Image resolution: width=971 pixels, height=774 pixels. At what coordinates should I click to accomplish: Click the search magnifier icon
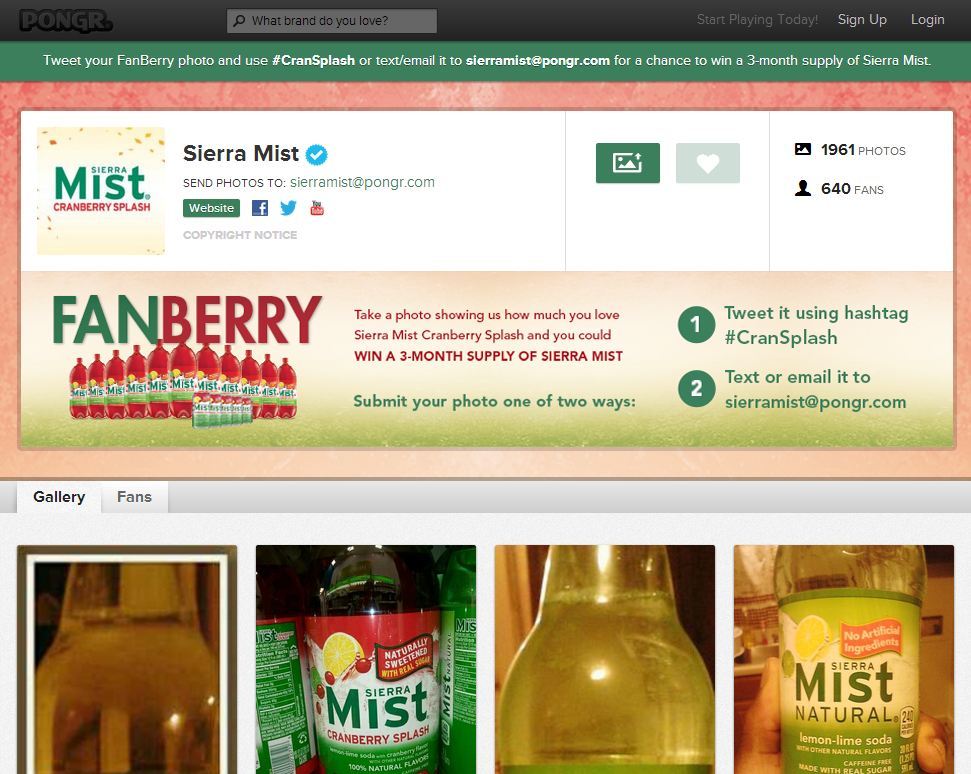coord(240,20)
